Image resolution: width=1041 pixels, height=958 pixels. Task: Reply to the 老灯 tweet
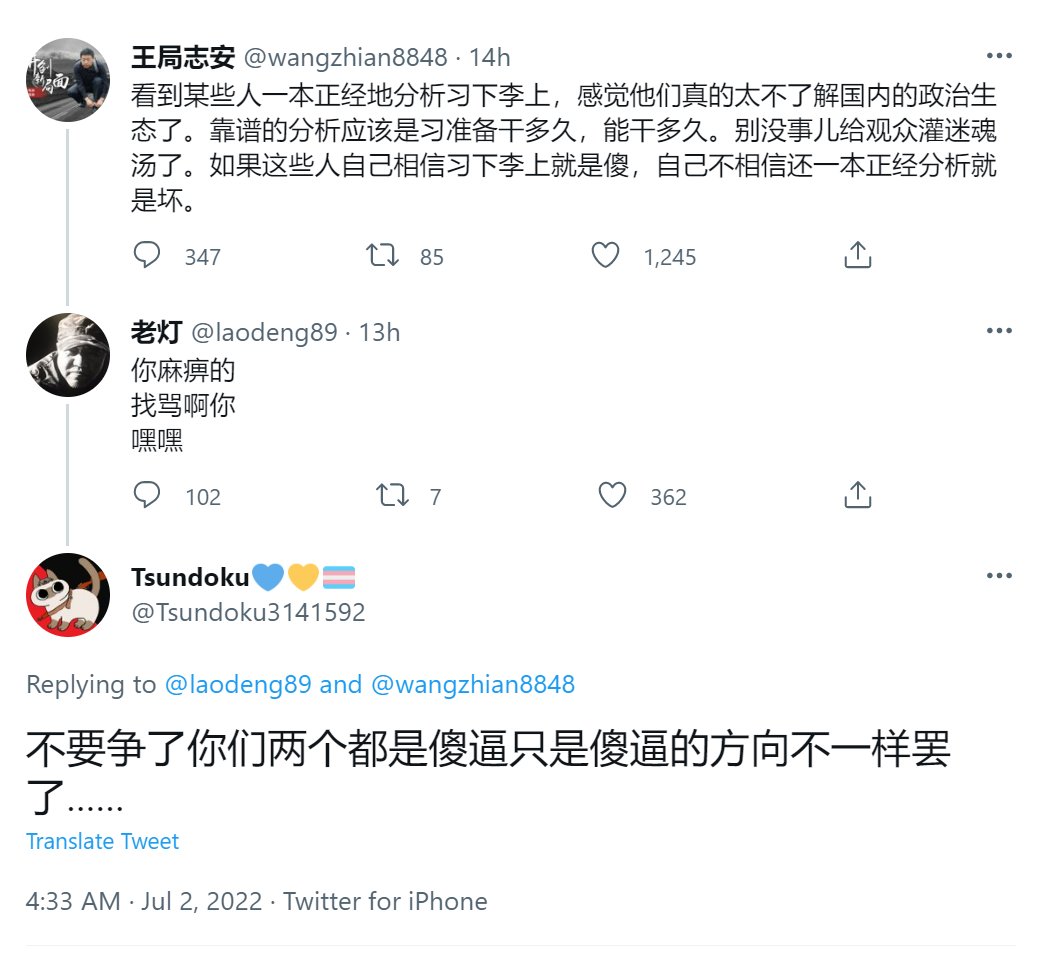147,496
